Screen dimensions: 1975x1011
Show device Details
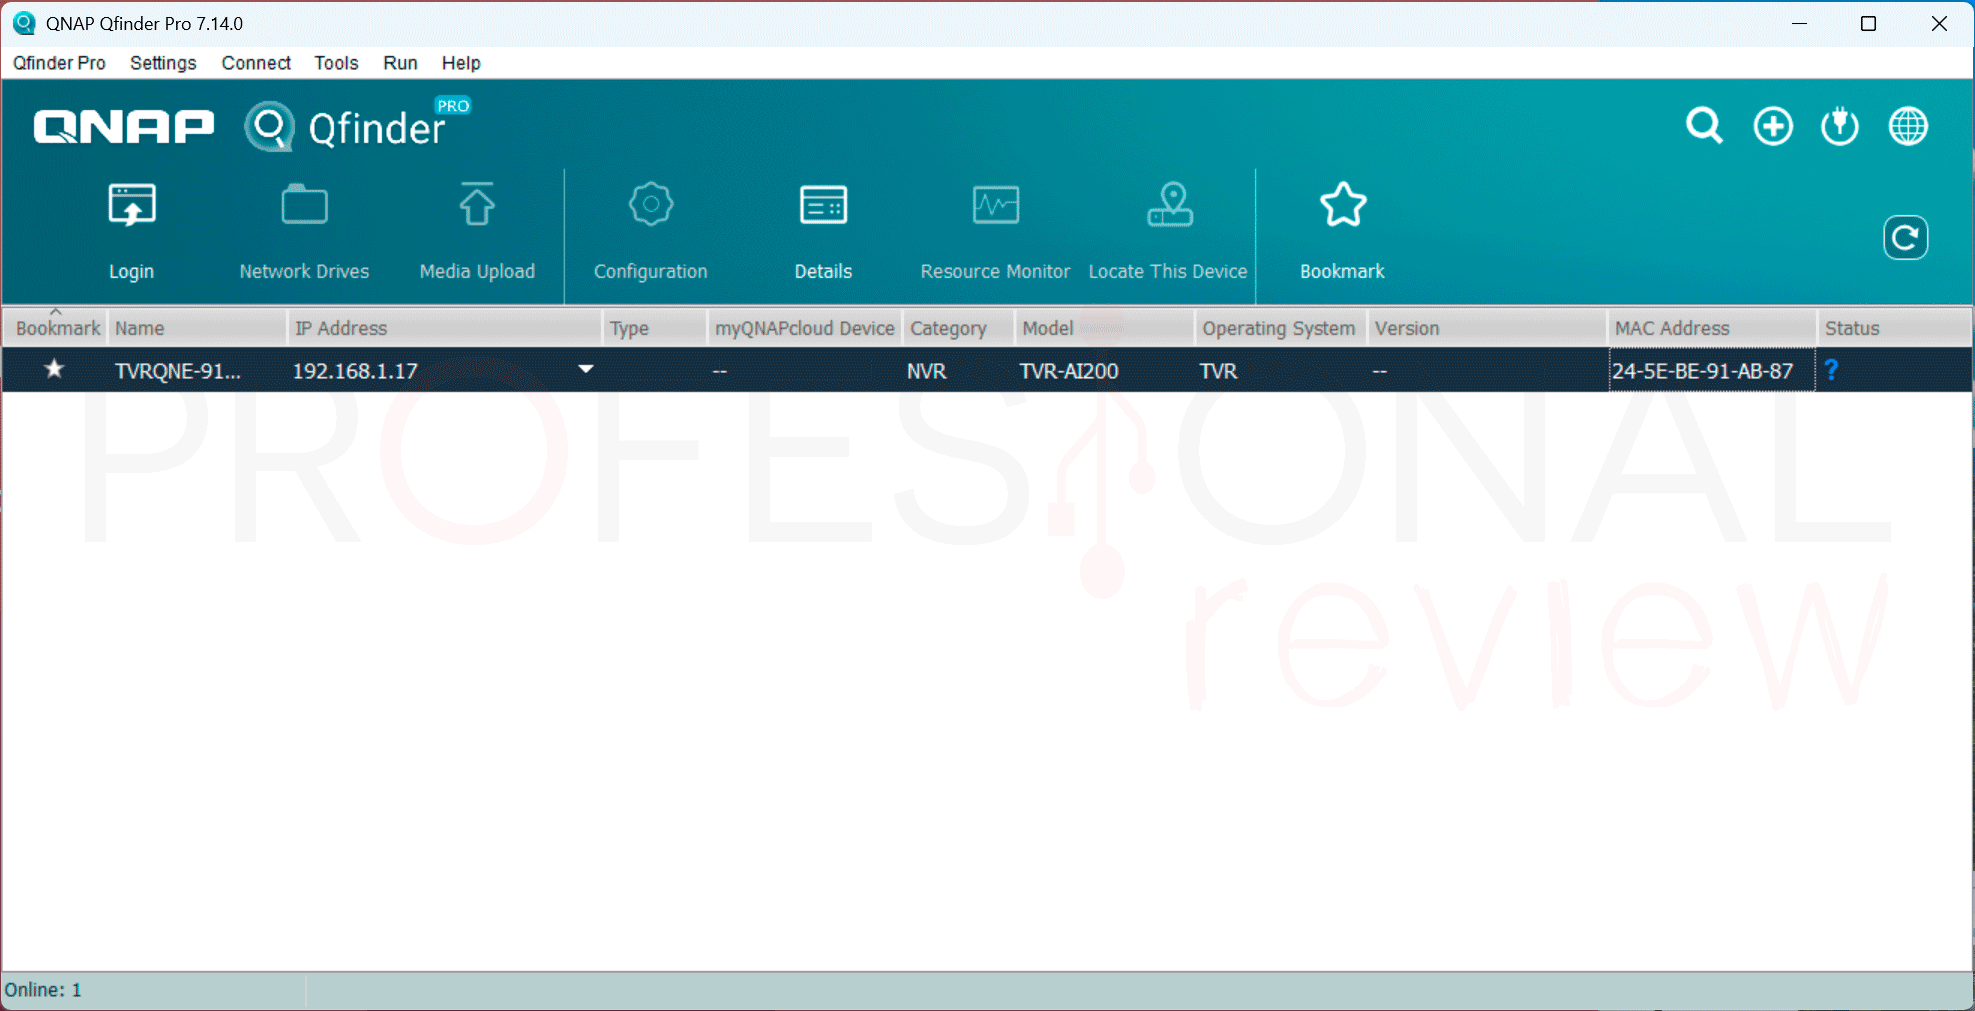click(x=823, y=231)
